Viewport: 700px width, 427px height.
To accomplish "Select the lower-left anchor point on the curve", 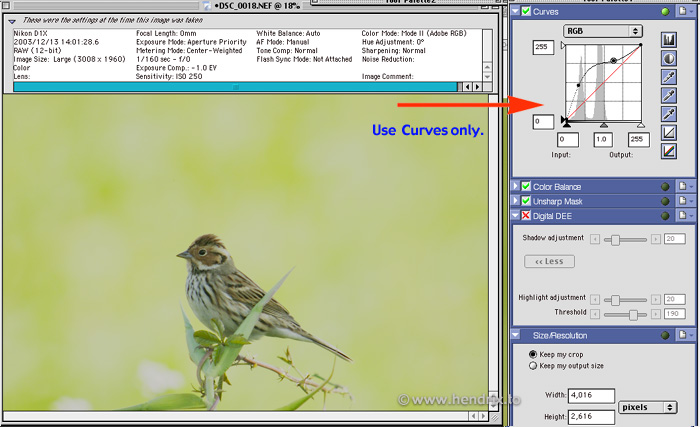I will tap(579, 85).
